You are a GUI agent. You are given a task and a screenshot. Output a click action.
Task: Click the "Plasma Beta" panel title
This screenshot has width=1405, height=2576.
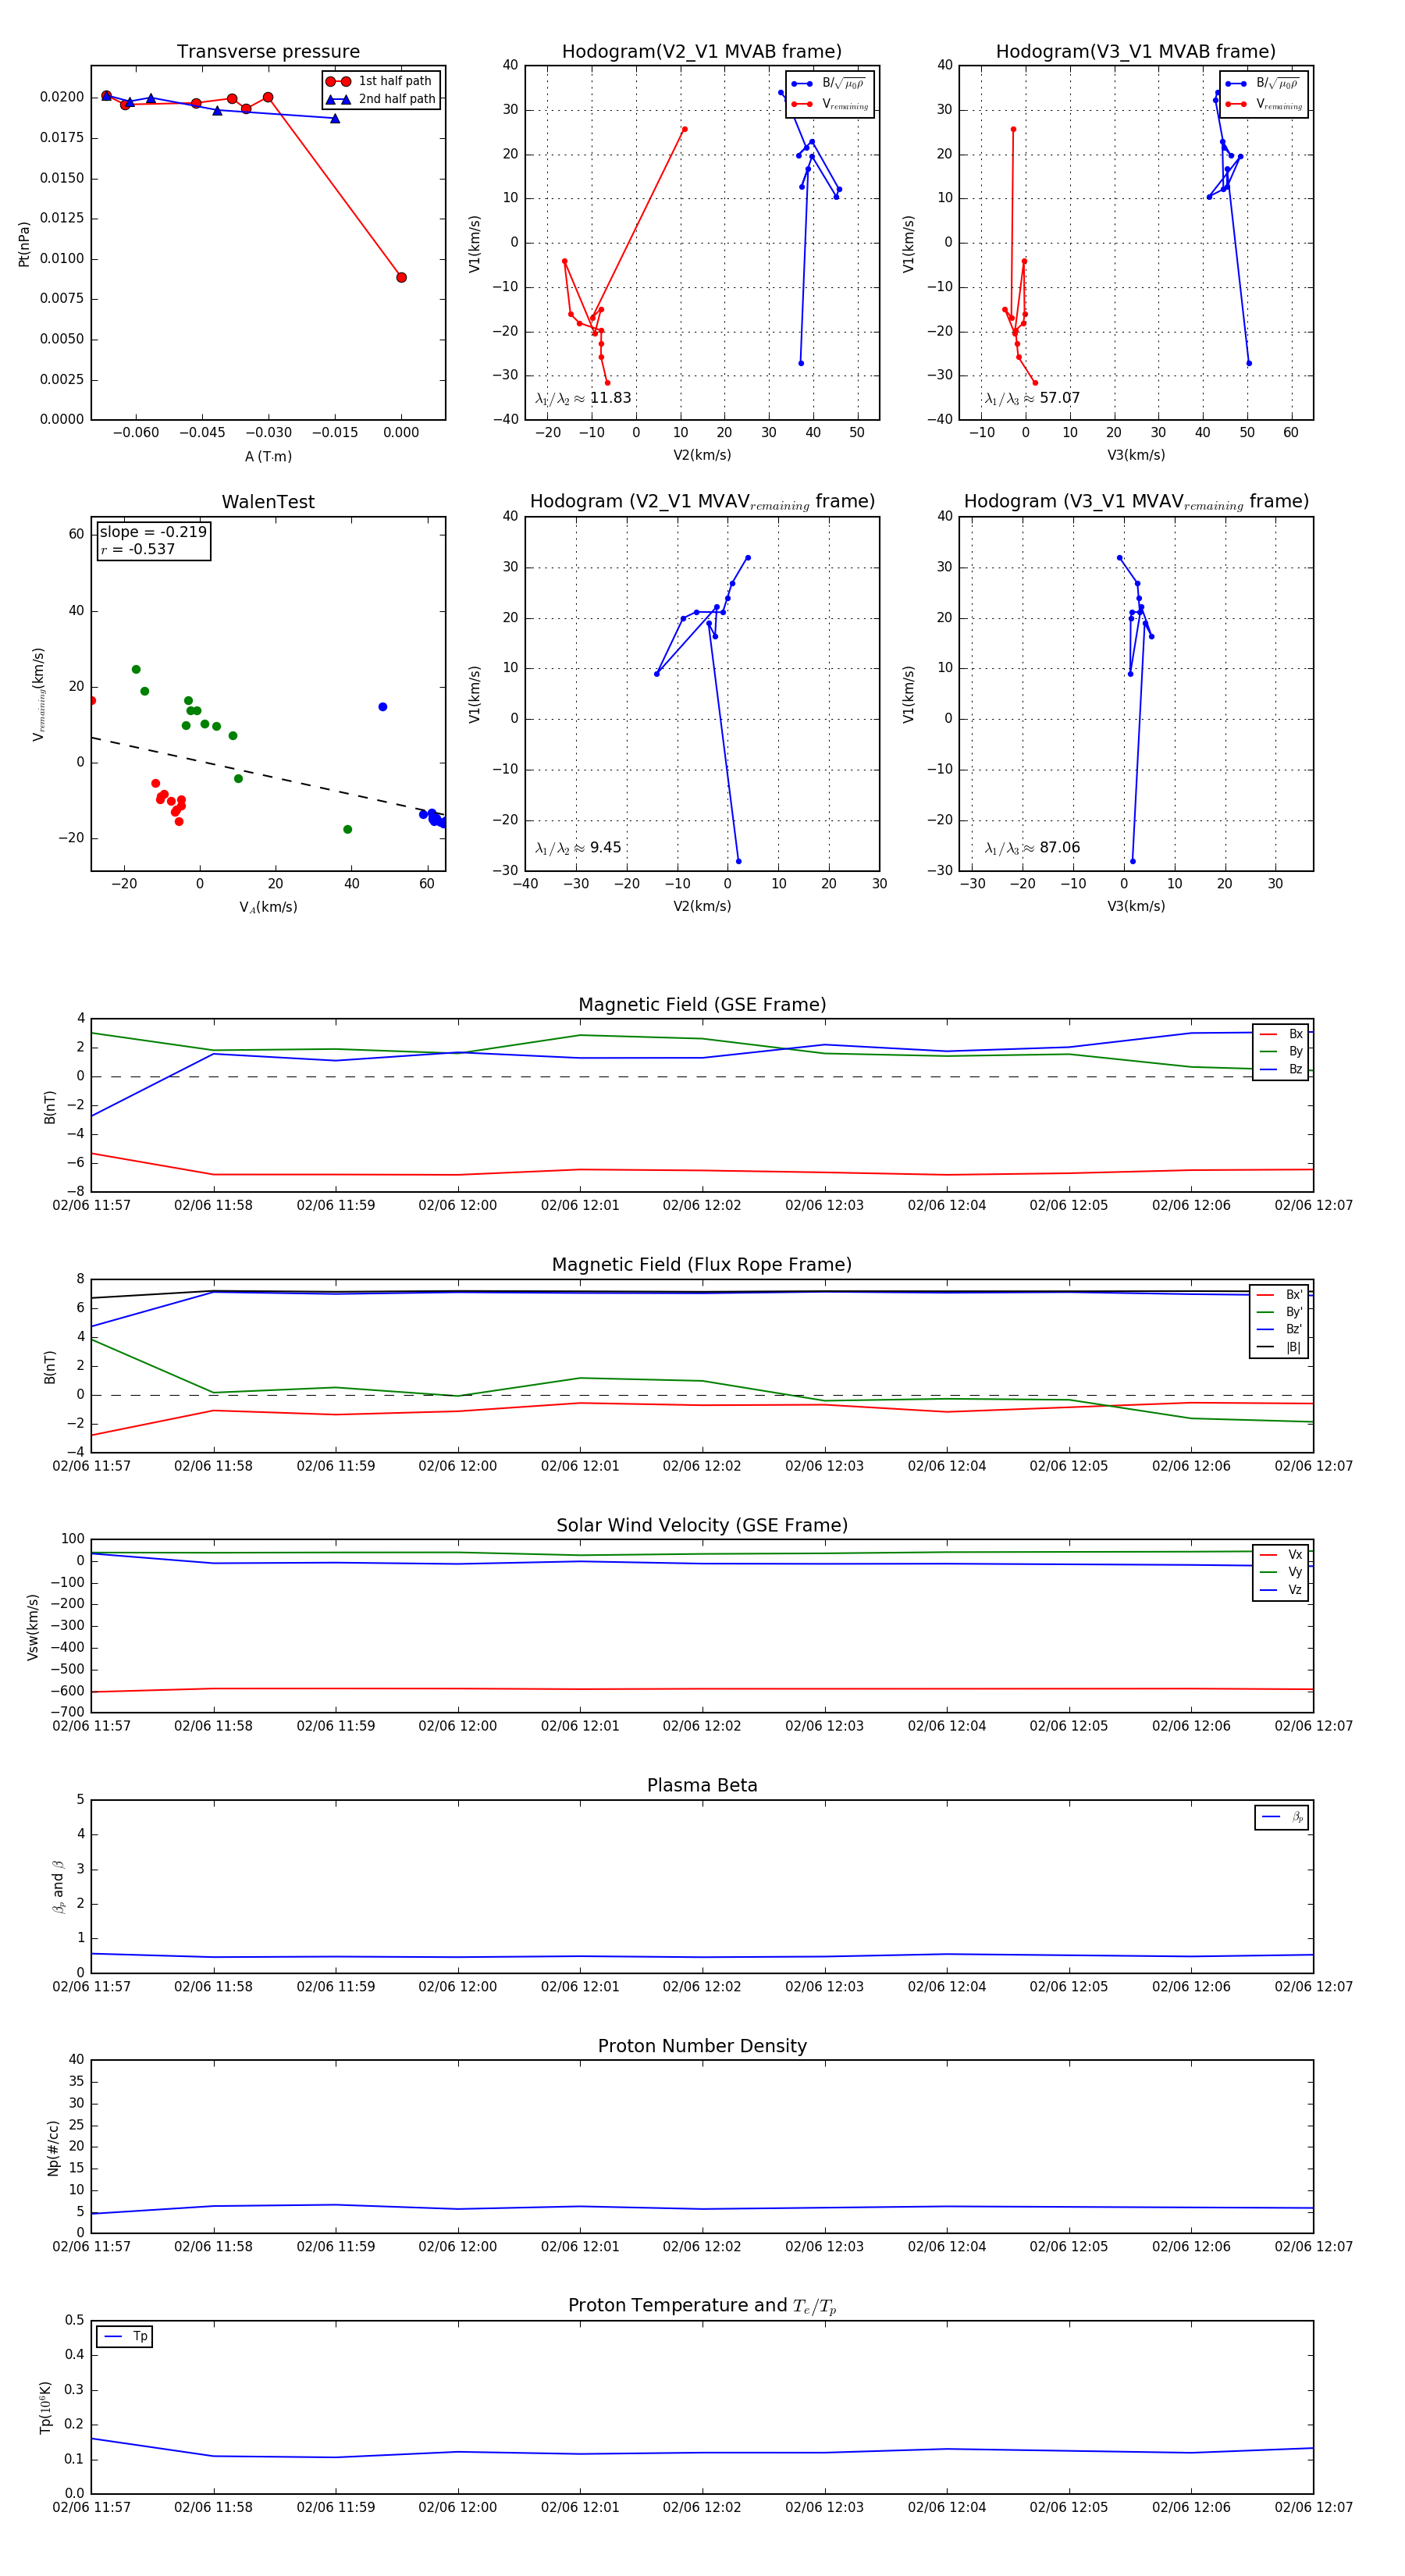pyautogui.click(x=702, y=1785)
